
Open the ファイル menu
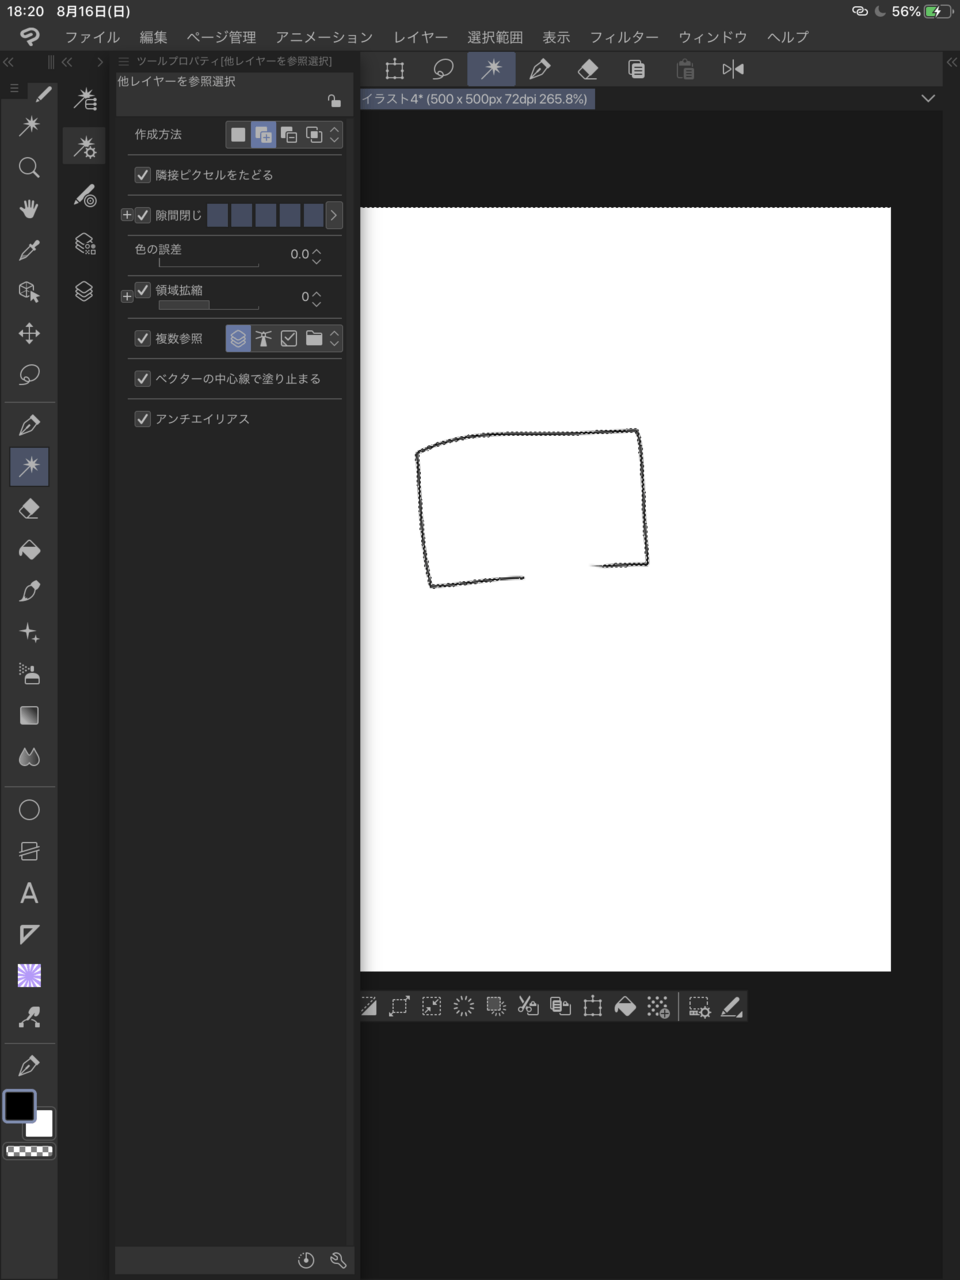[92, 37]
